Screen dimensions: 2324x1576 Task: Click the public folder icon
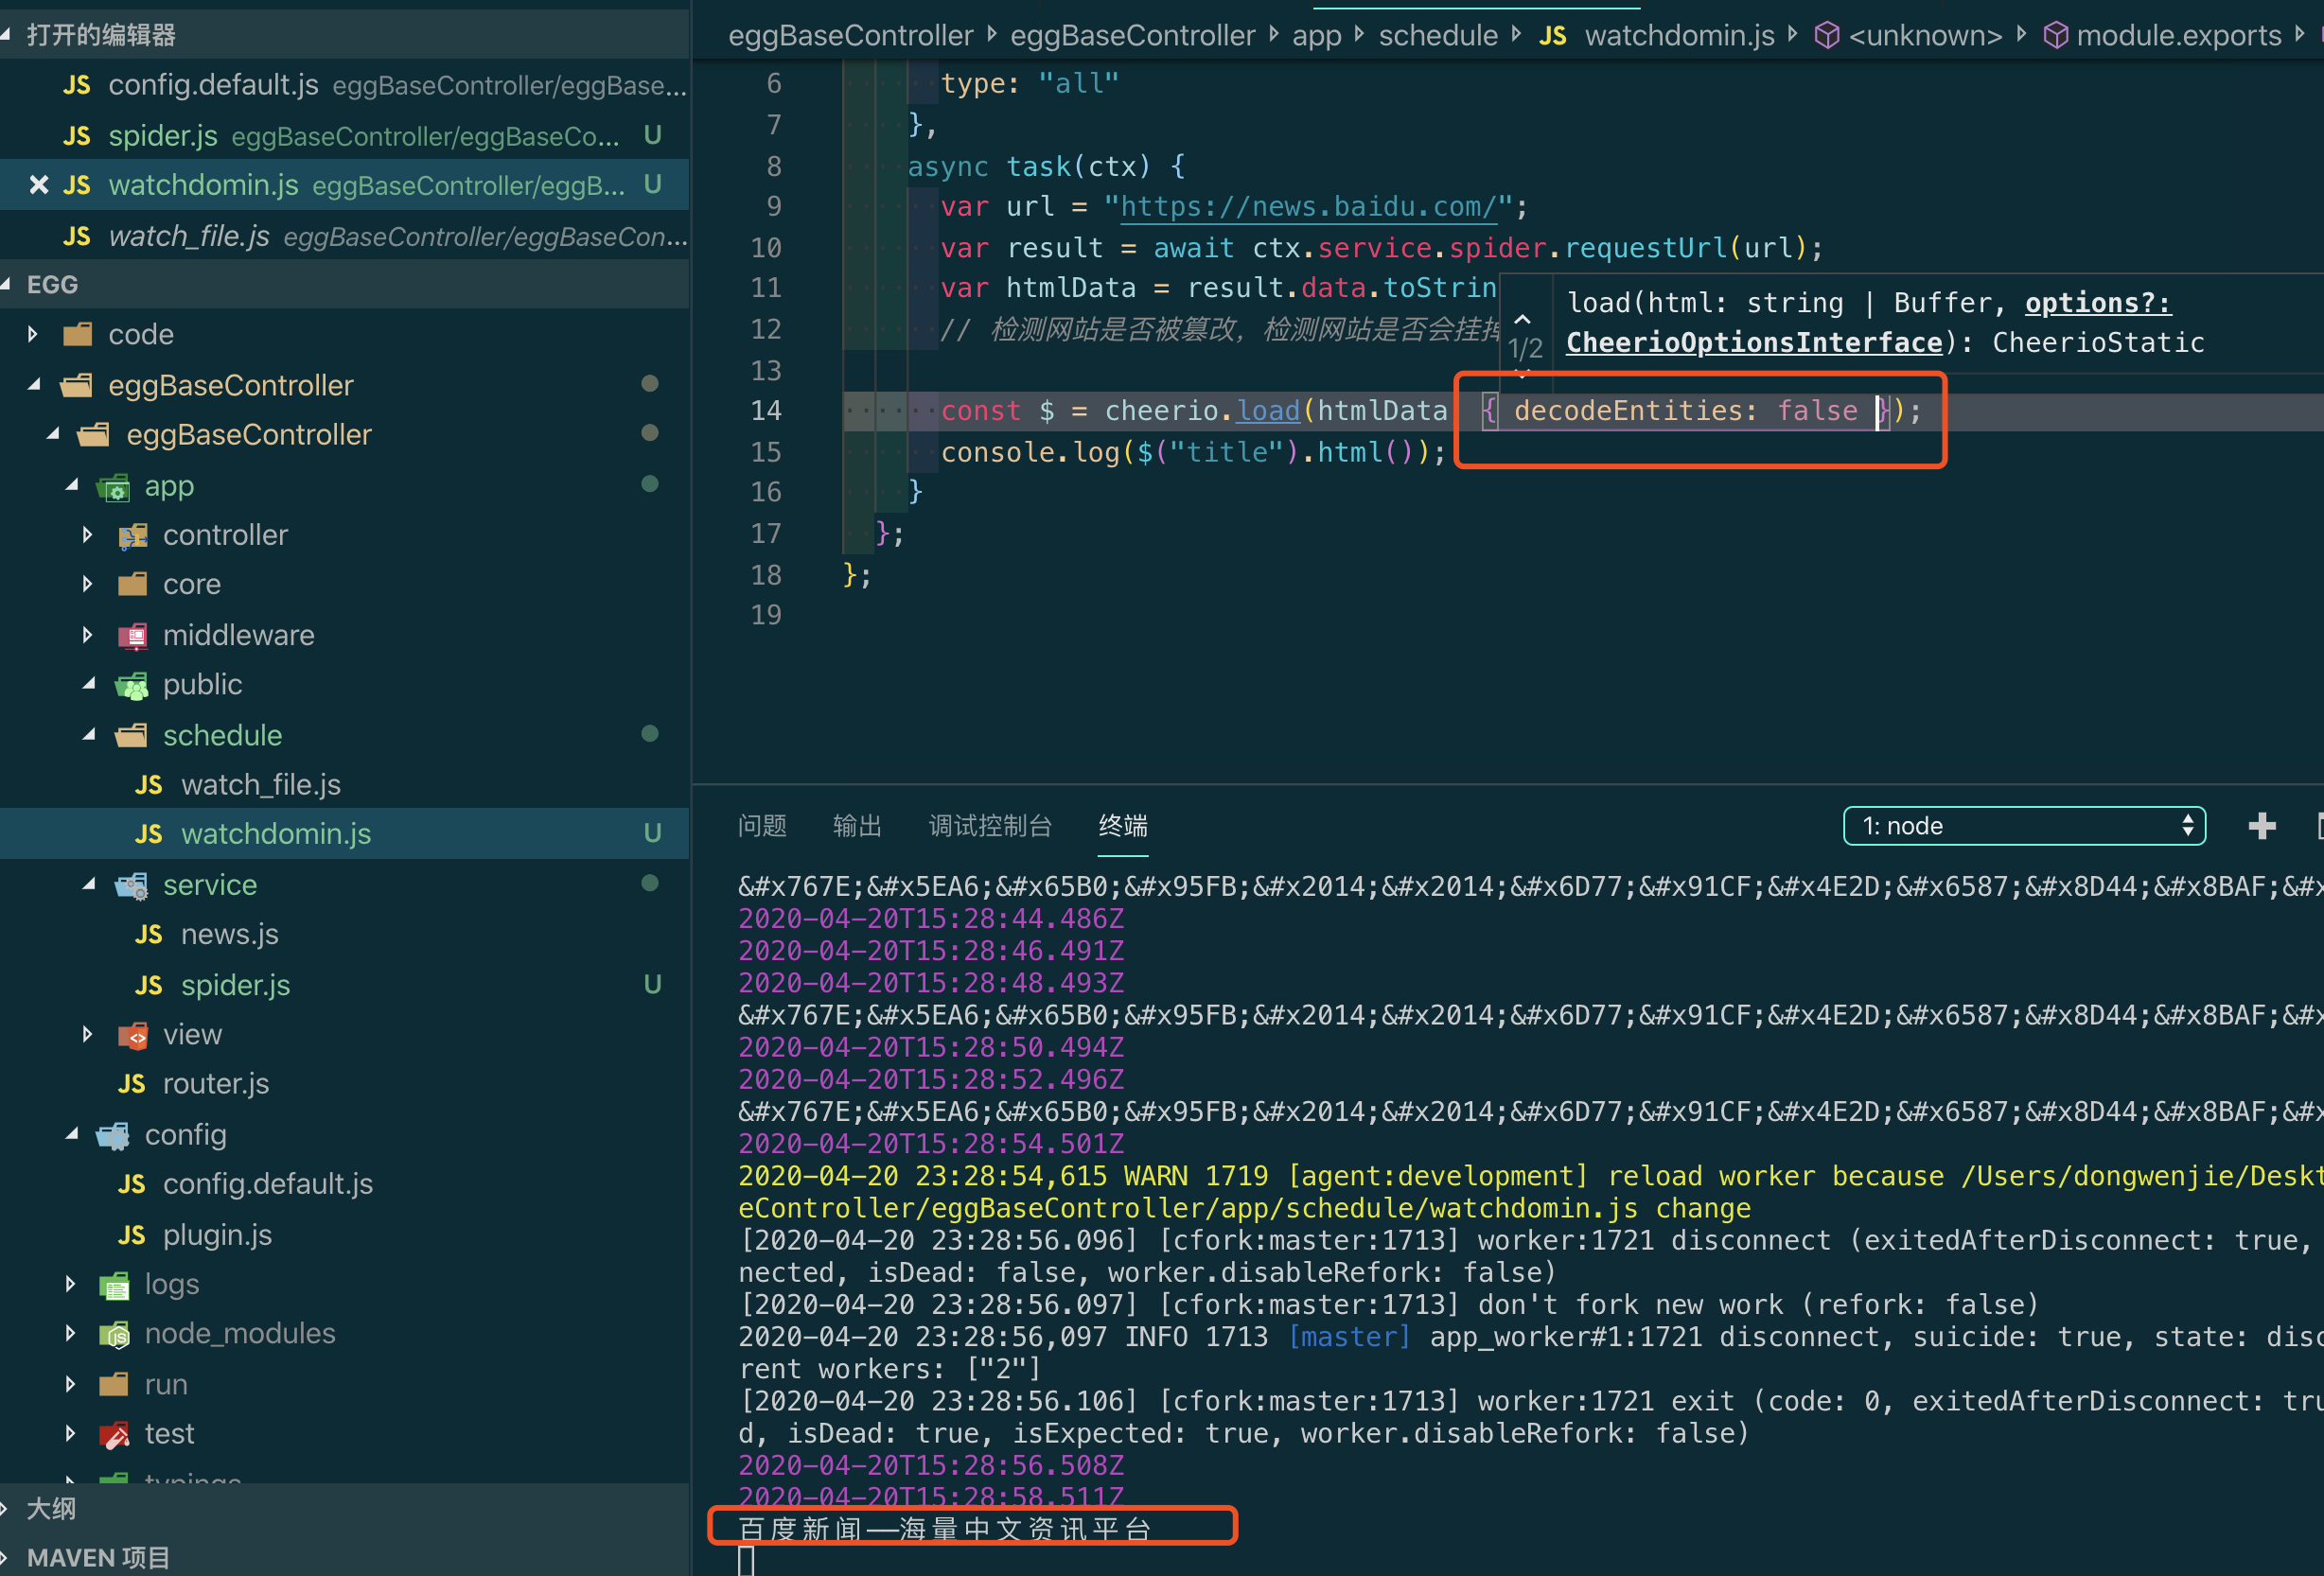[x=131, y=686]
